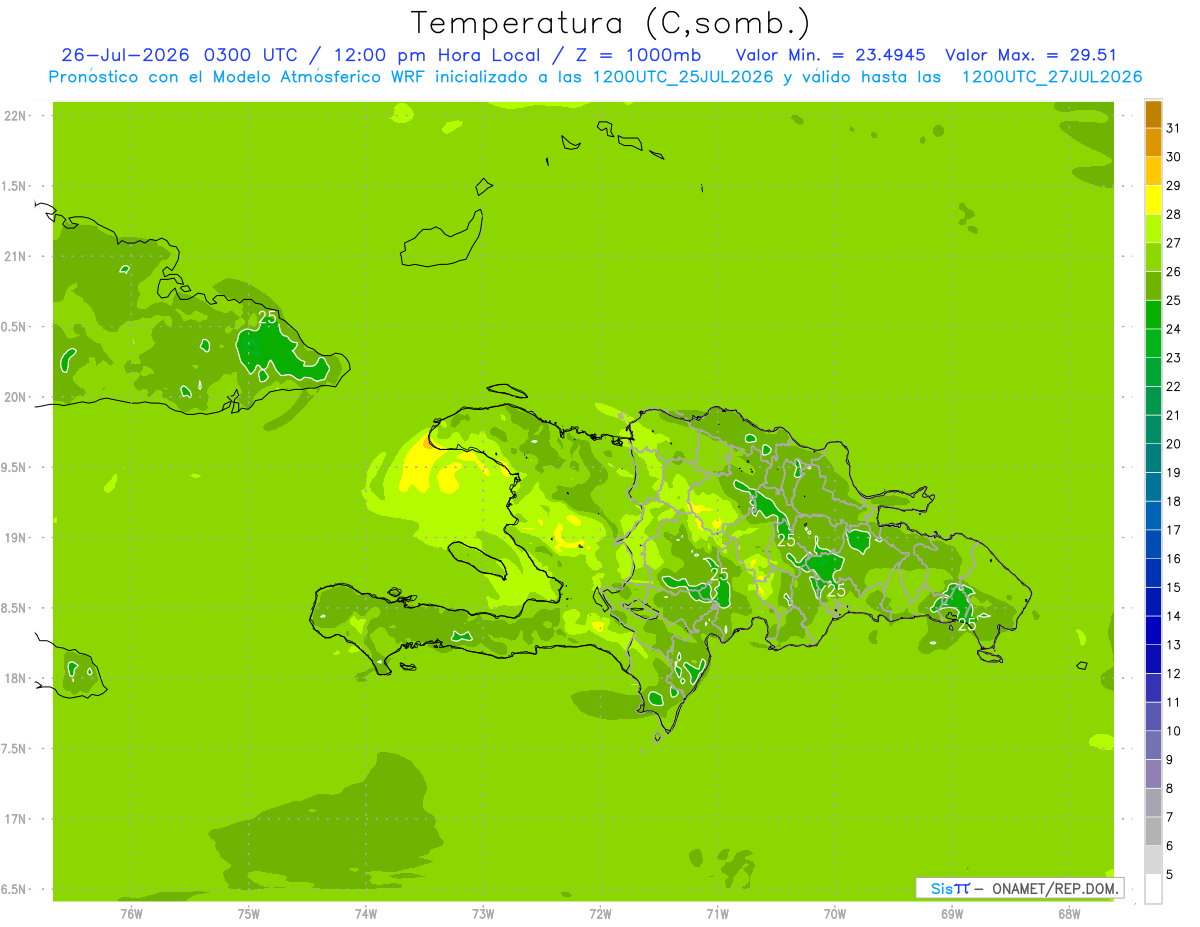
Task: Click the '19N' latitude axis label
Action: click(x=15, y=537)
